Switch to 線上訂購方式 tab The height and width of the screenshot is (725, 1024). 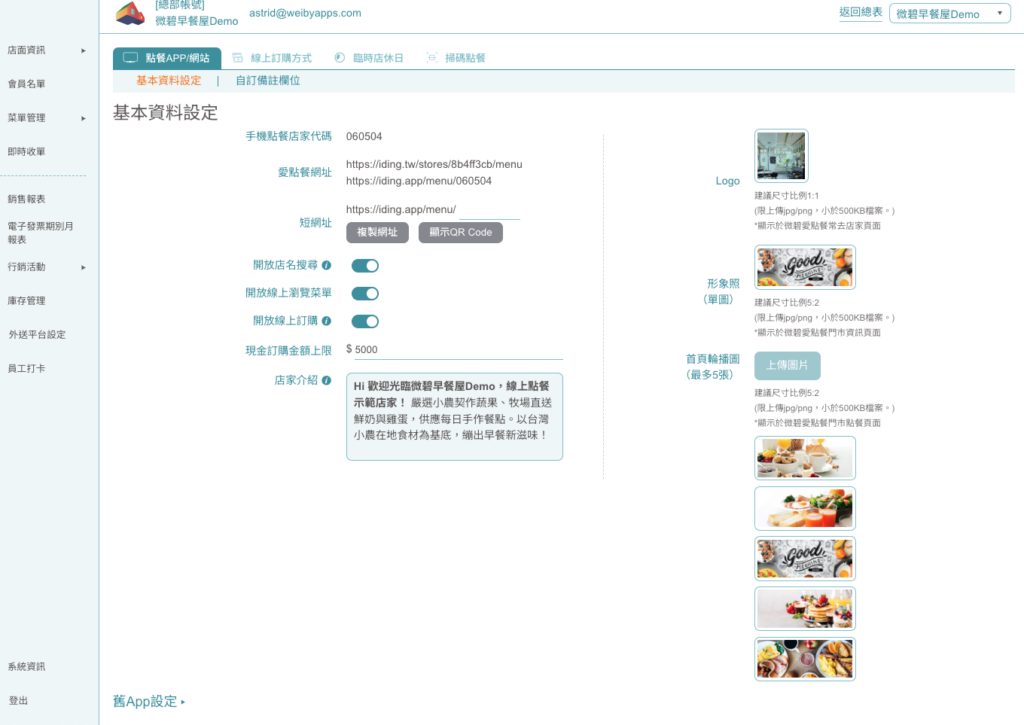click(x=272, y=57)
